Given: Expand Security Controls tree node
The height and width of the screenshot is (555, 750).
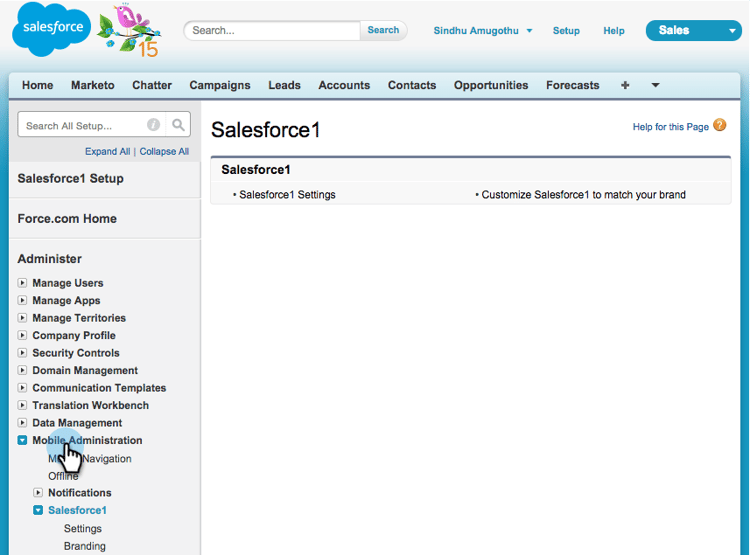Looking at the screenshot, I should click(22, 353).
